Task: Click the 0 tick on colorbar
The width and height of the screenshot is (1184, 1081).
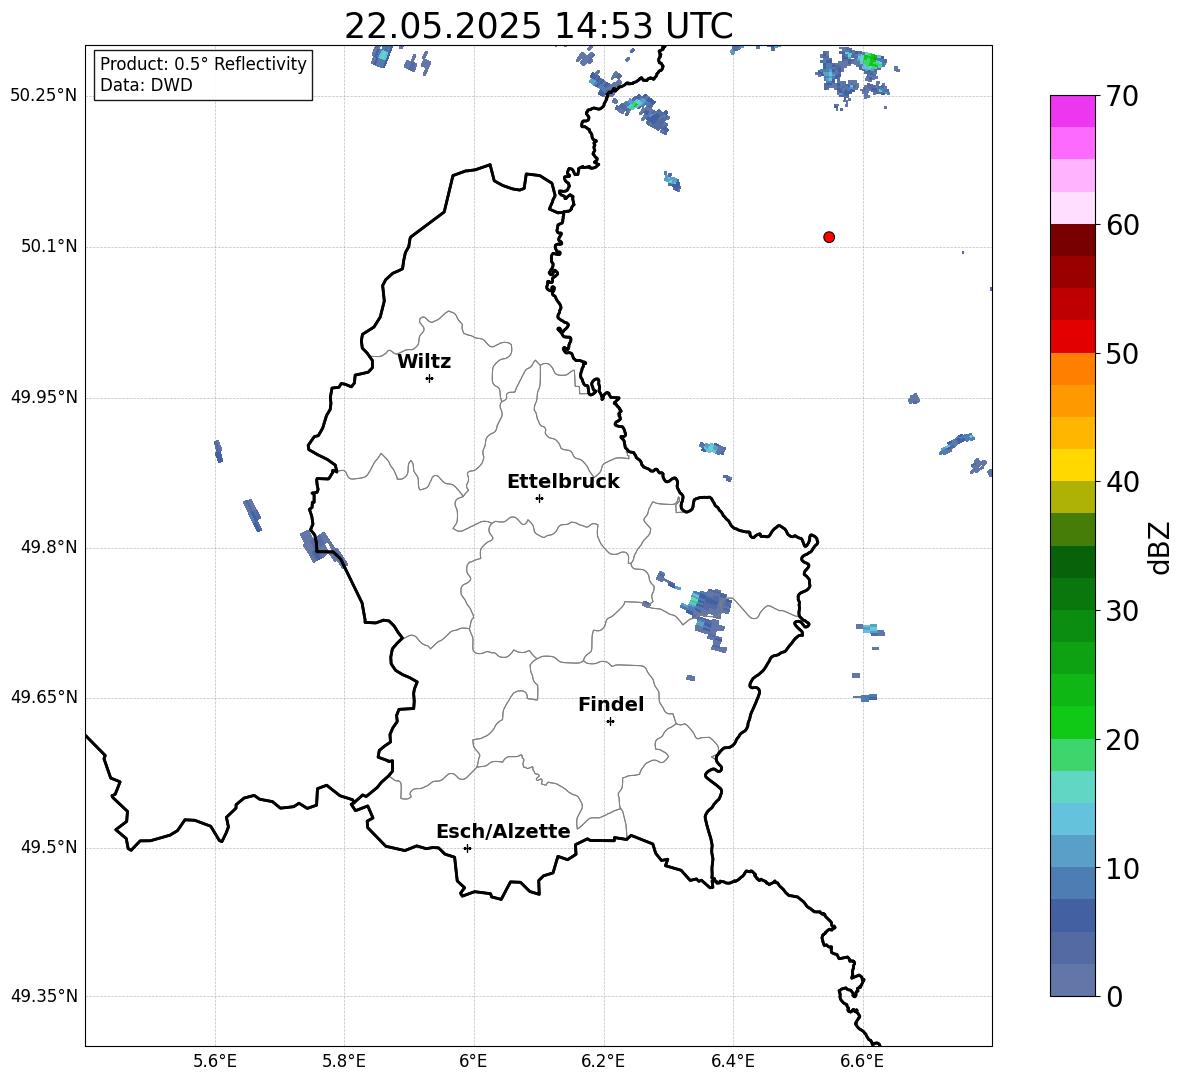Action: [x=1114, y=996]
